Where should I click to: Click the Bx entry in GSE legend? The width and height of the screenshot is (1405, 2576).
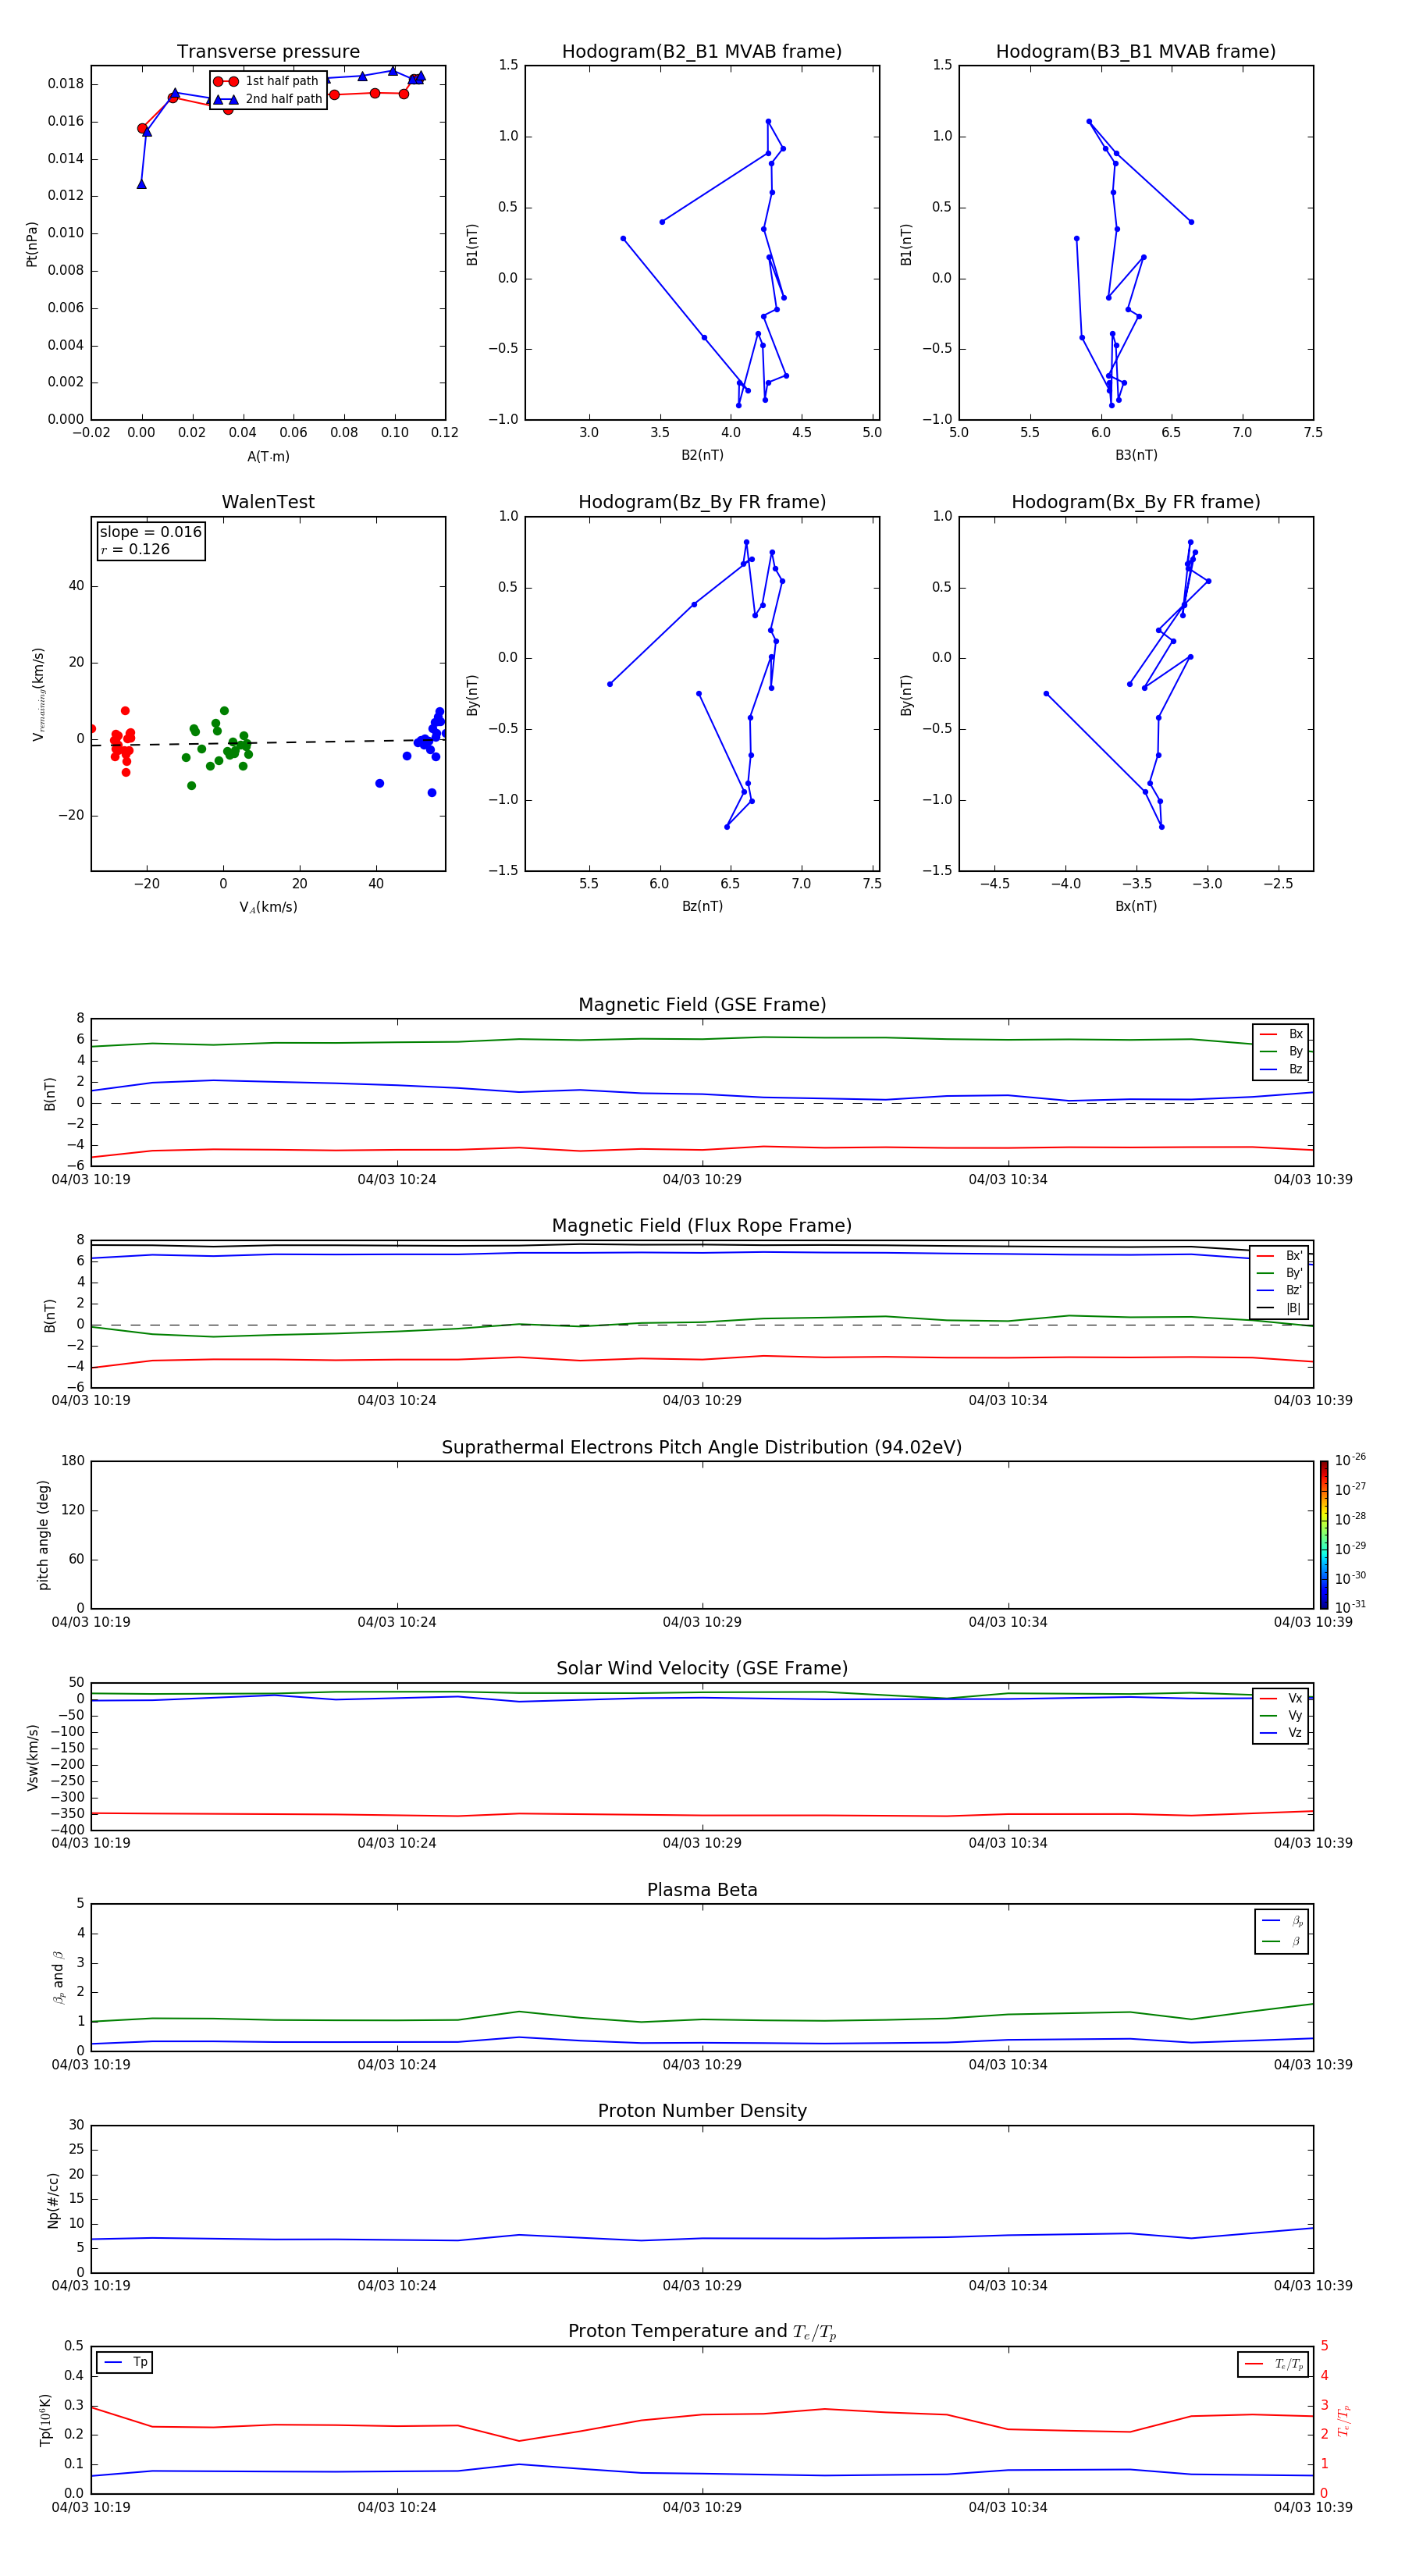1282,1034
